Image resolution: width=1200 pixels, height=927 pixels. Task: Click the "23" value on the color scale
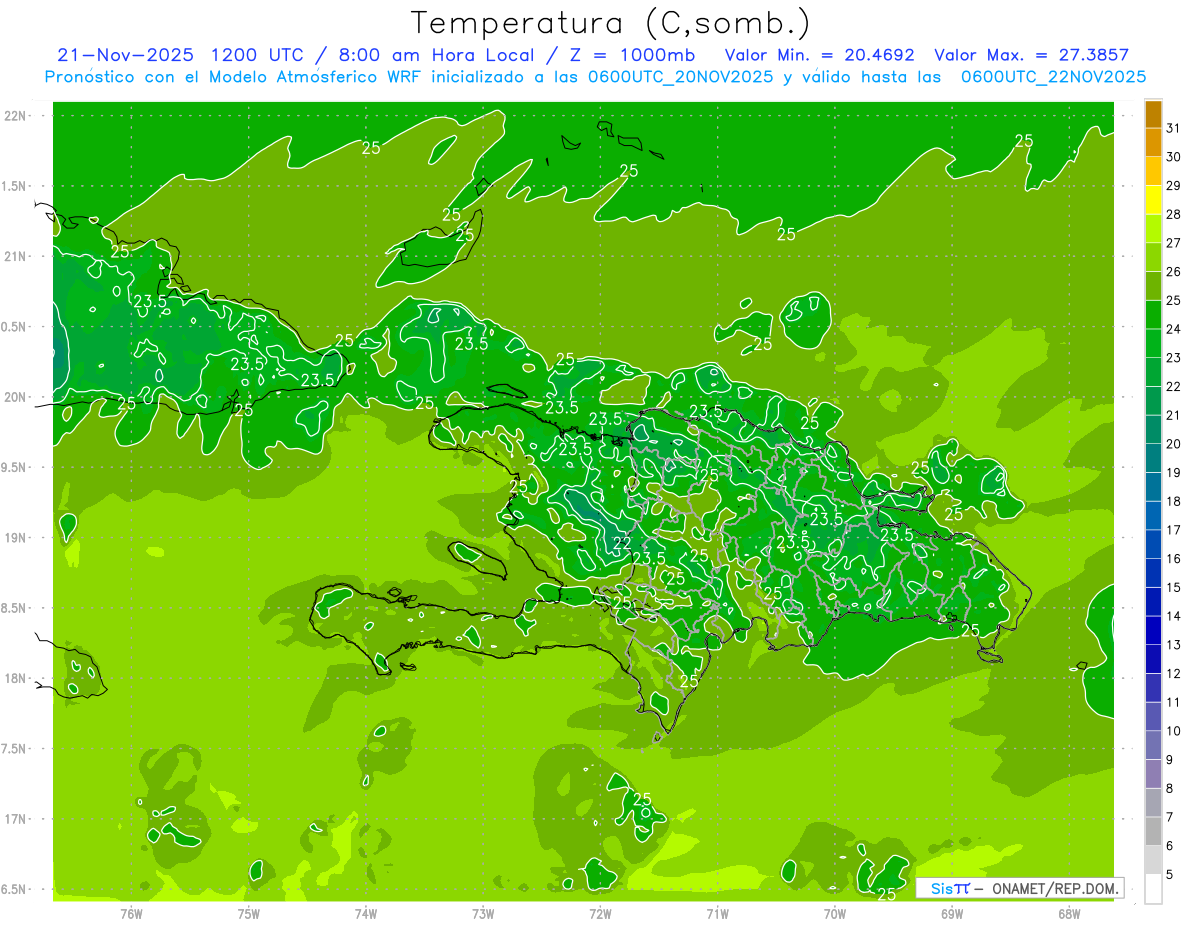click(1173, 358)
